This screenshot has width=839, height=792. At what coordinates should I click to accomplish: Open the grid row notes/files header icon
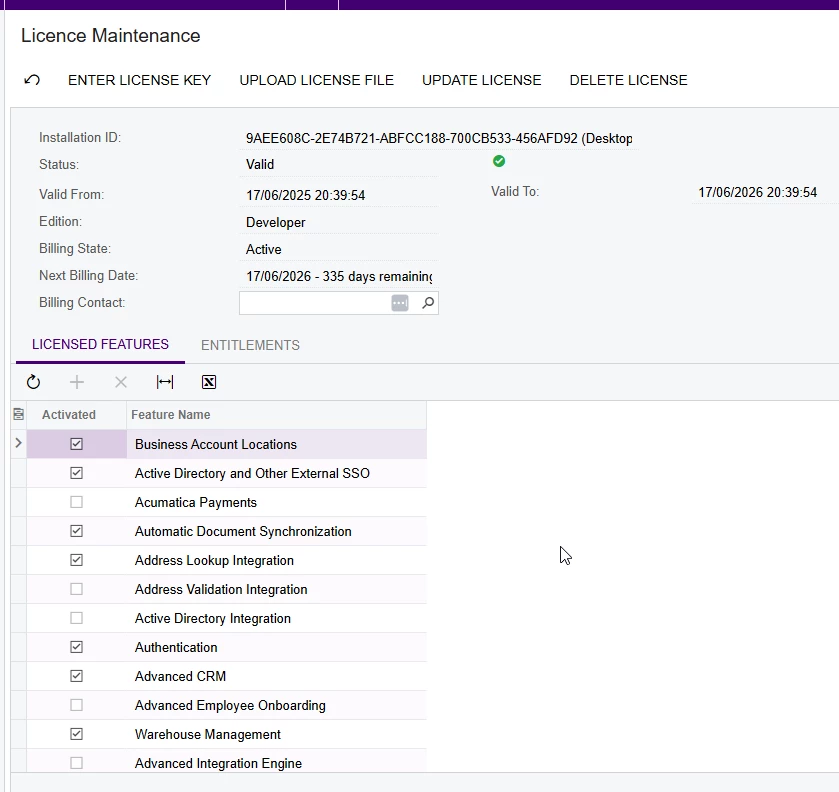pyautogui.click(x=19, y=414)
